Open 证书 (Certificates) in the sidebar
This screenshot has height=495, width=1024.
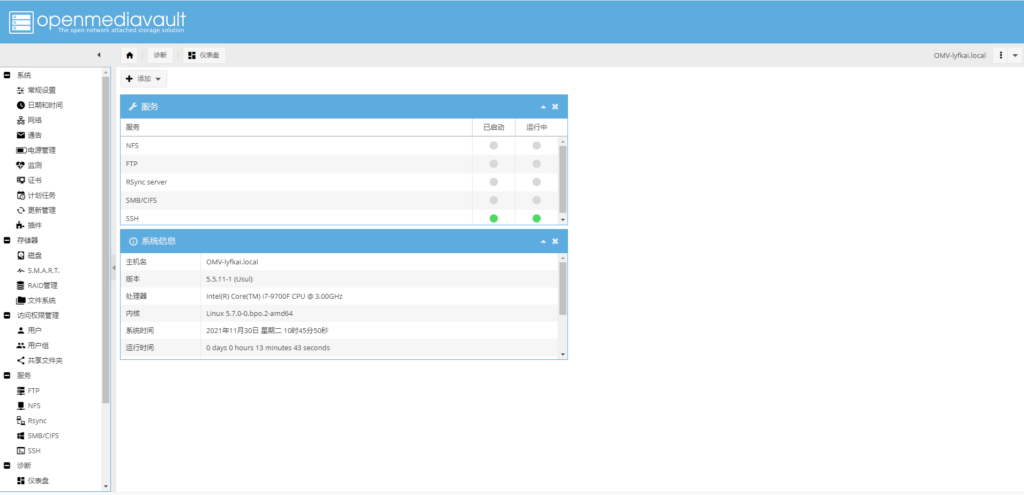(x=34, y=180)
